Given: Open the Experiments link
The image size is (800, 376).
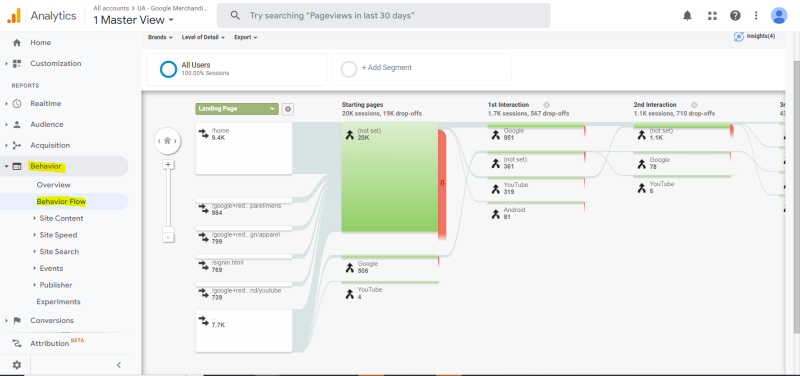Looking at the screenshot, I should coord(58,302).
